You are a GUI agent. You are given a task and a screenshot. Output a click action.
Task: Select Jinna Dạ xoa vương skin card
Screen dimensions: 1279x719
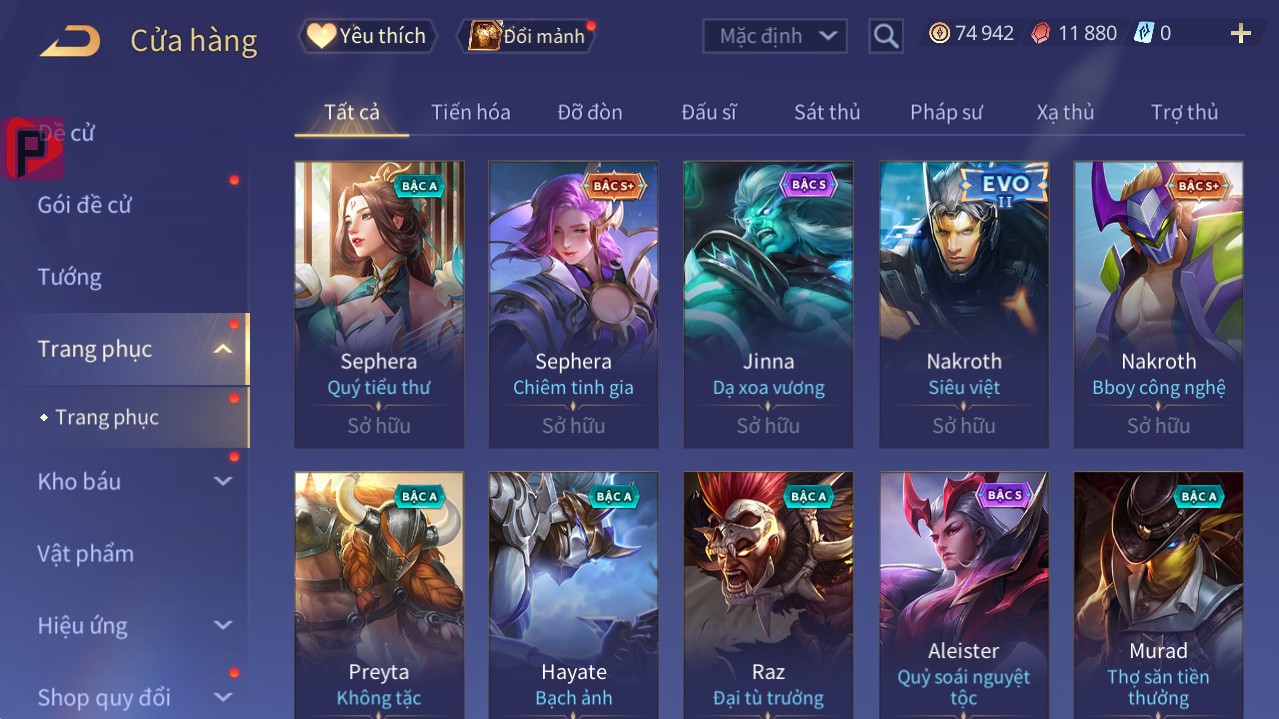click(768, 305)
